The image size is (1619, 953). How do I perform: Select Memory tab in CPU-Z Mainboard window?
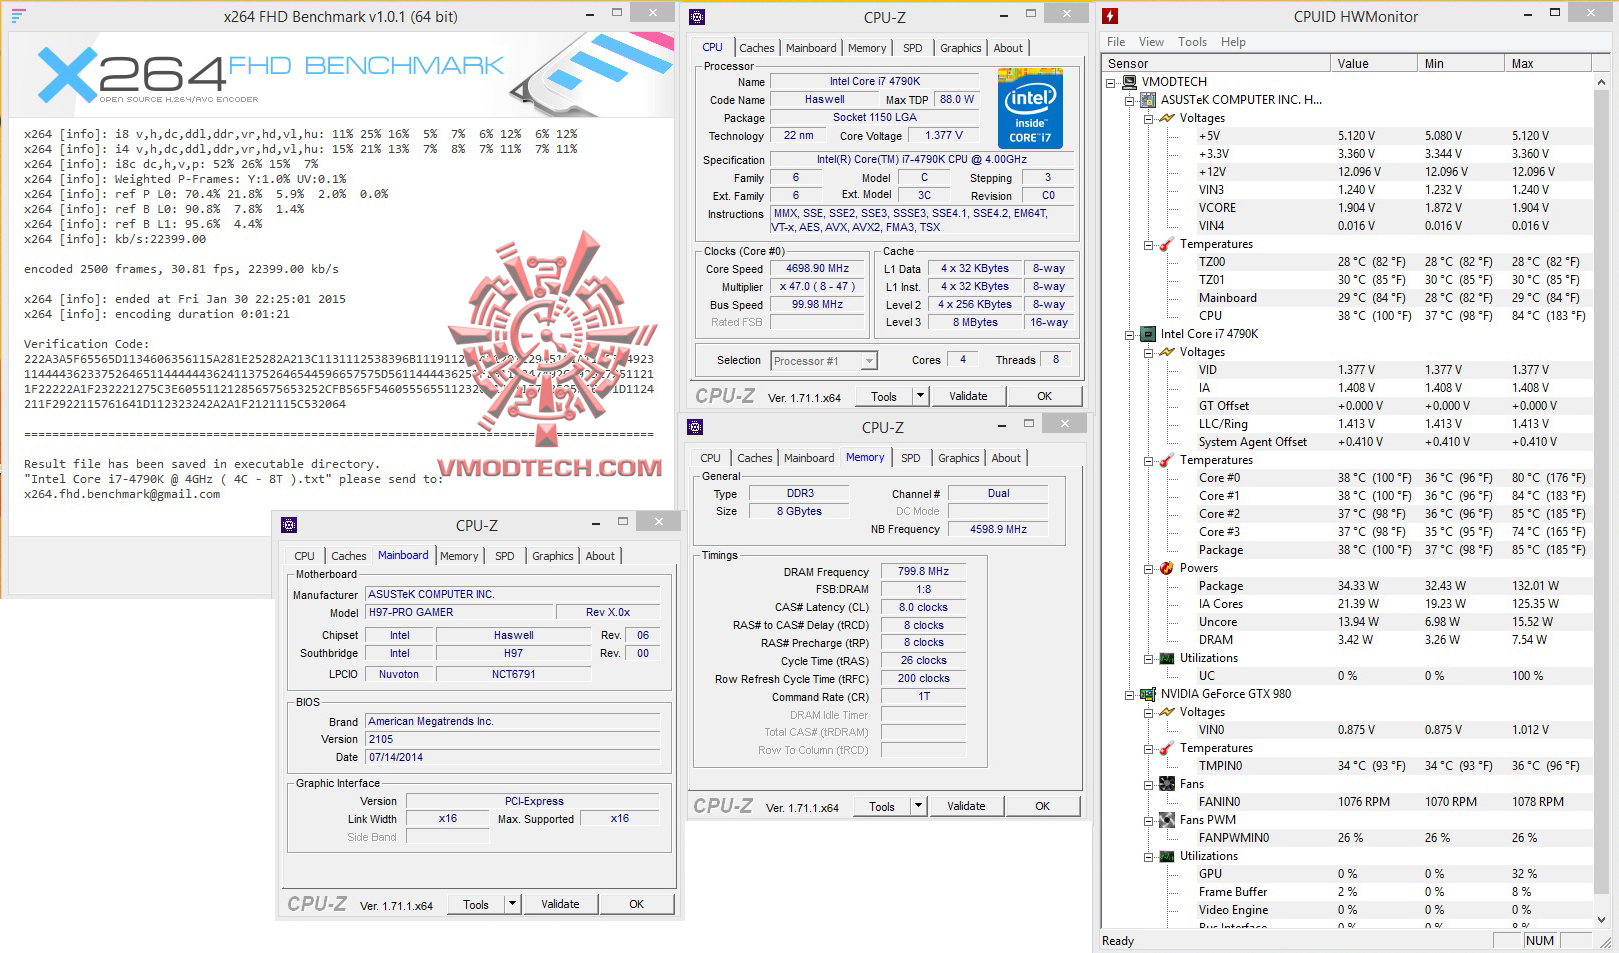[459, 556]
